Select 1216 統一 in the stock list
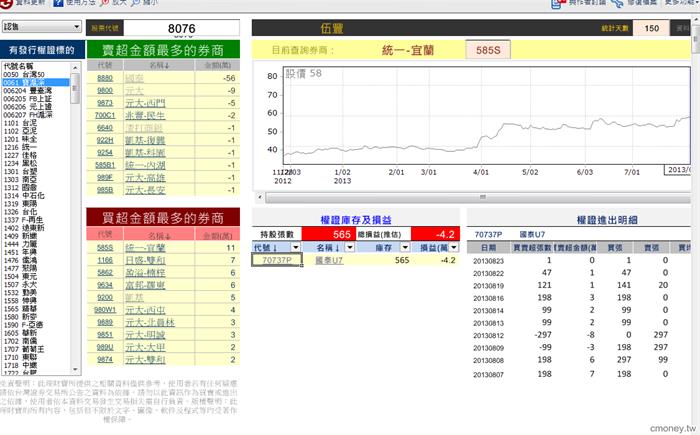The image size is (700, 435). (x=21, y=147)
